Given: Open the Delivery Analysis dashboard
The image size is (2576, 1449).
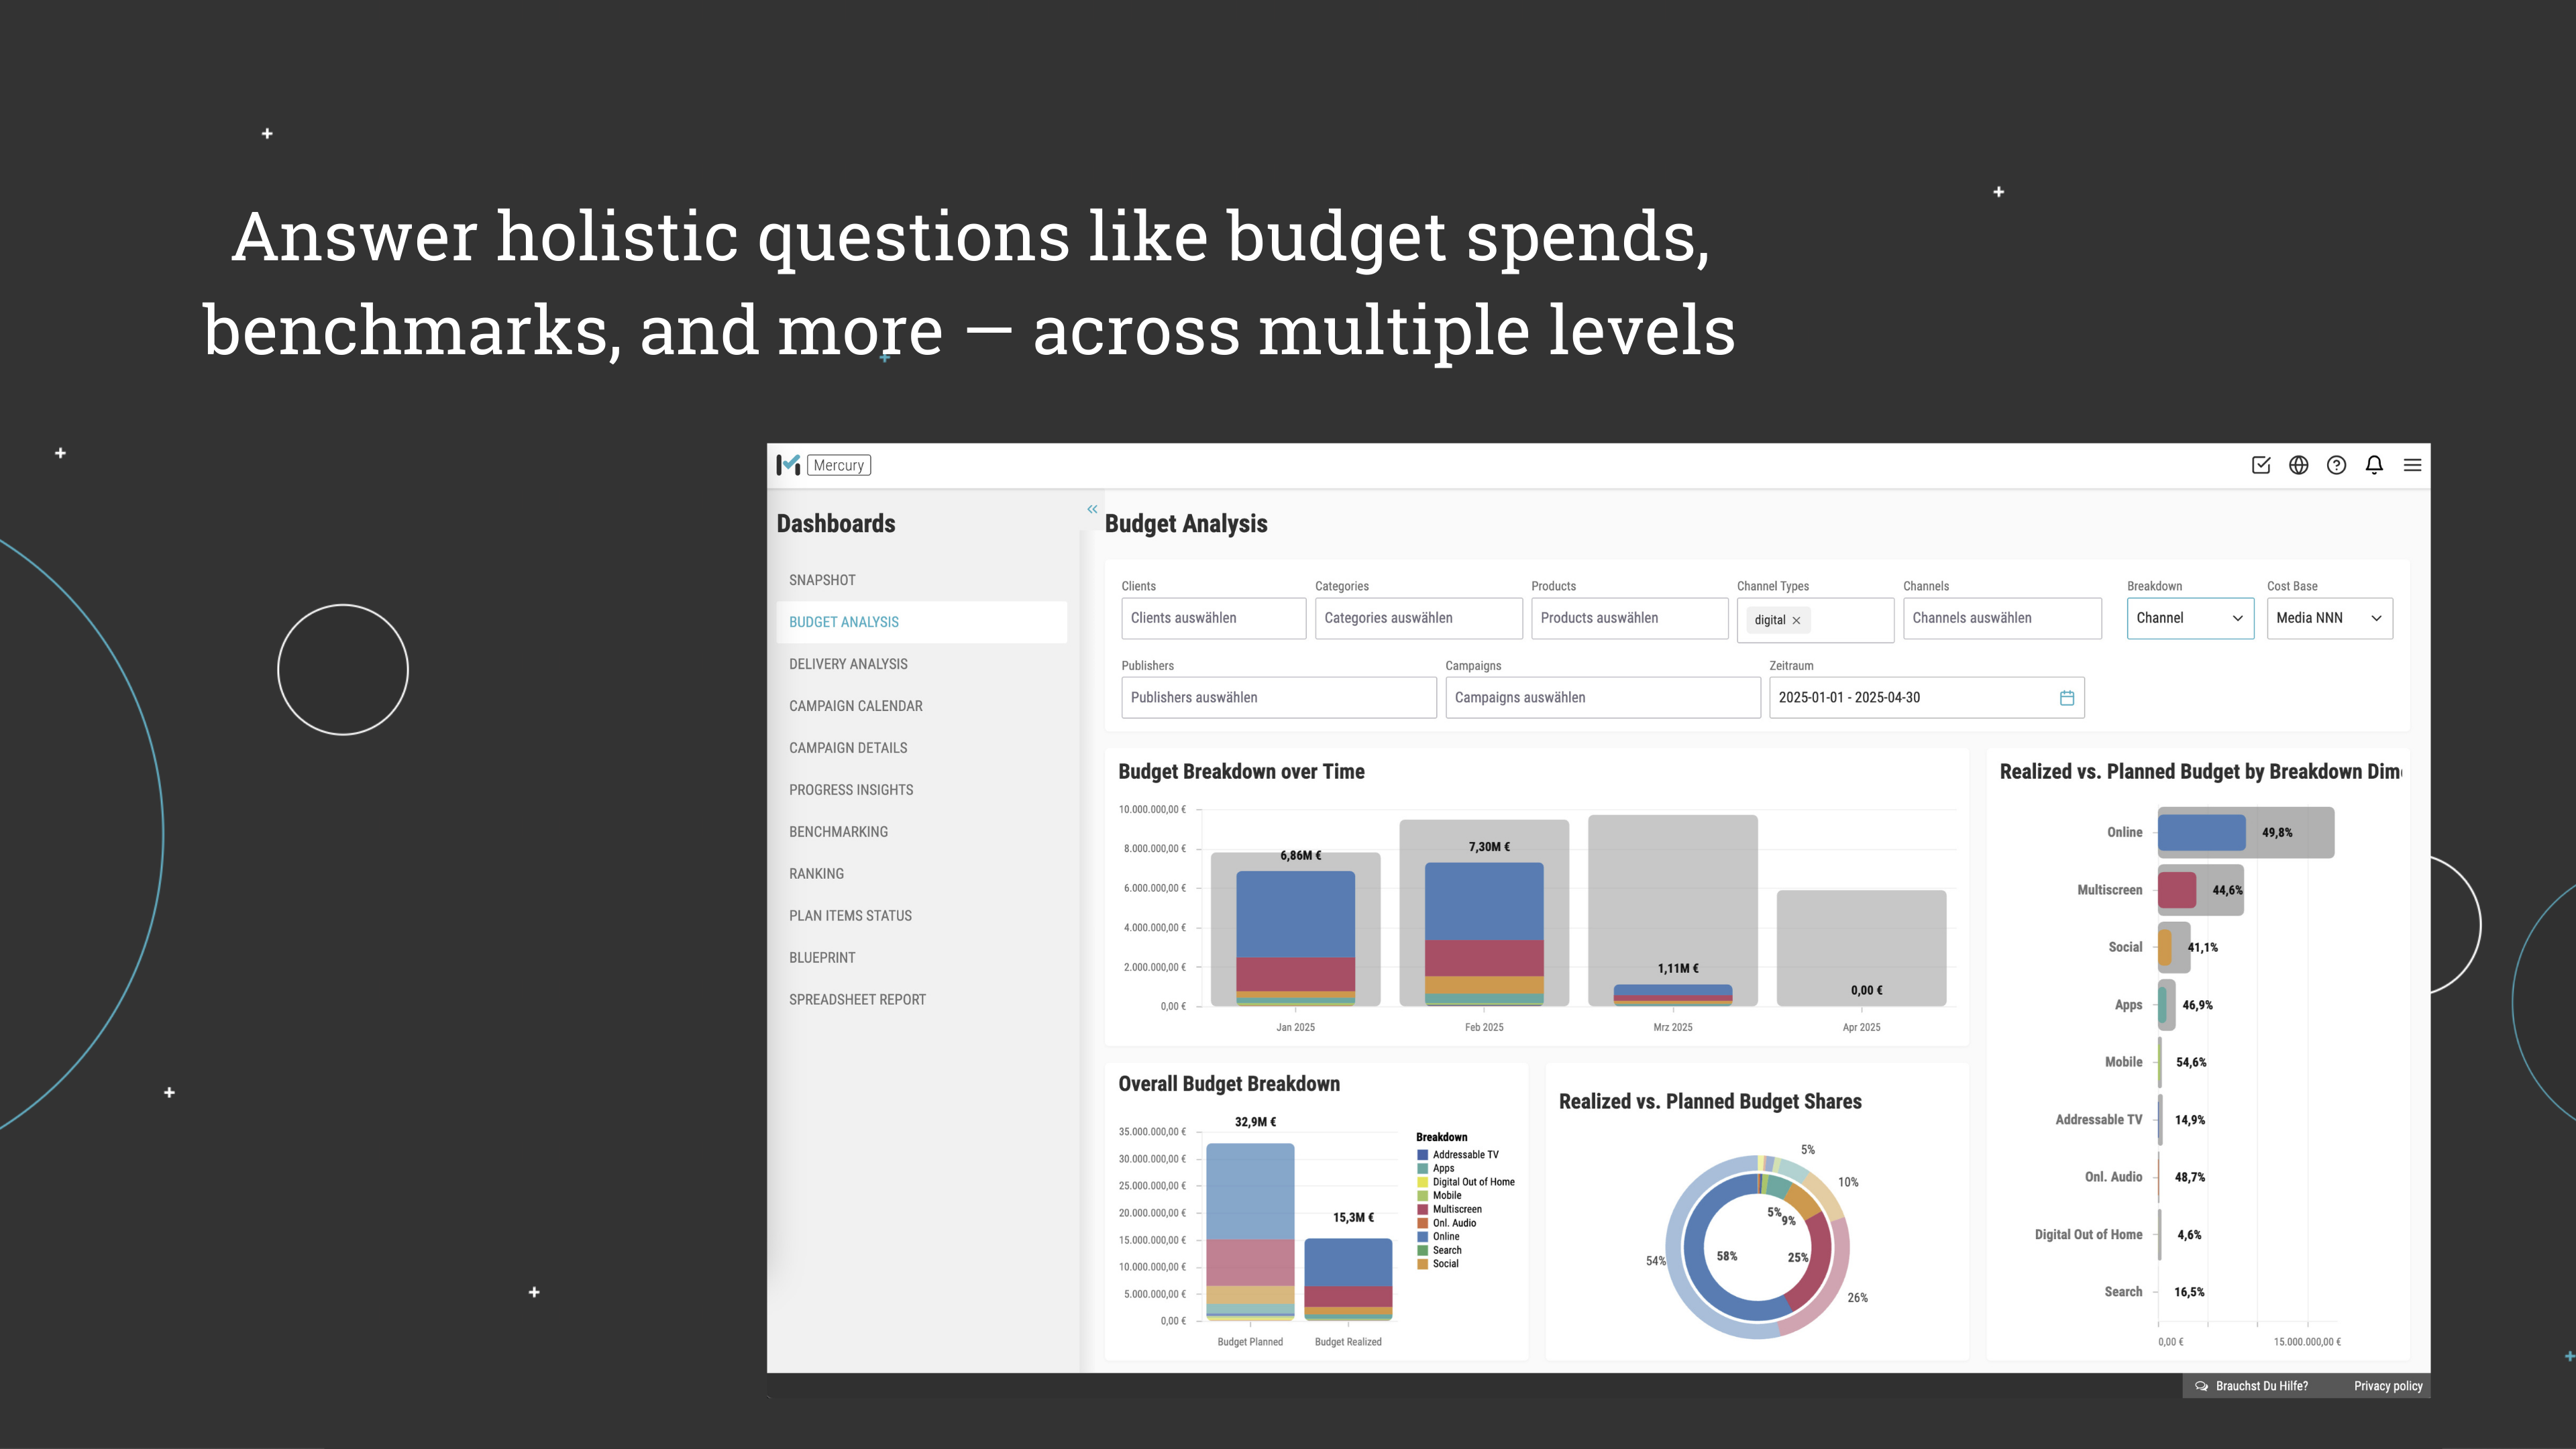Looking at the screenshot, I should point(848,664).
